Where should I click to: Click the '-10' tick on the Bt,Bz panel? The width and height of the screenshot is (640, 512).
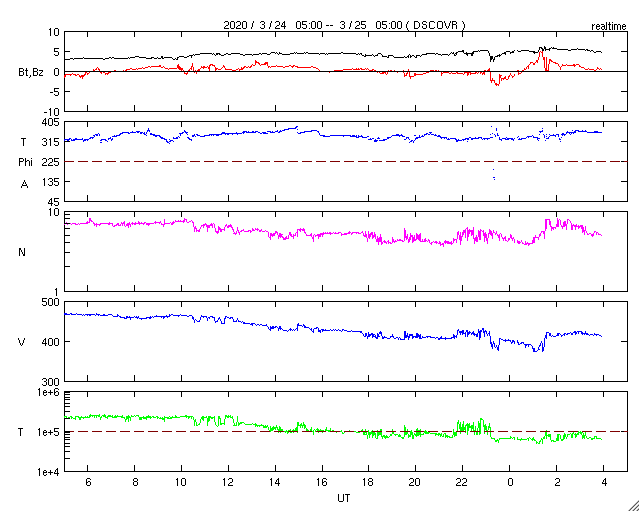pyautogui.click(x=52, y=112)
